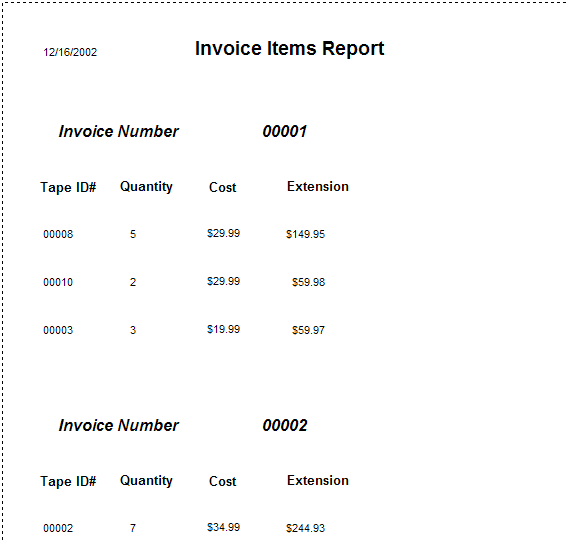This screenshot has width=568, height=541.
Task: Click extension value $59.98
Action: 308,282
